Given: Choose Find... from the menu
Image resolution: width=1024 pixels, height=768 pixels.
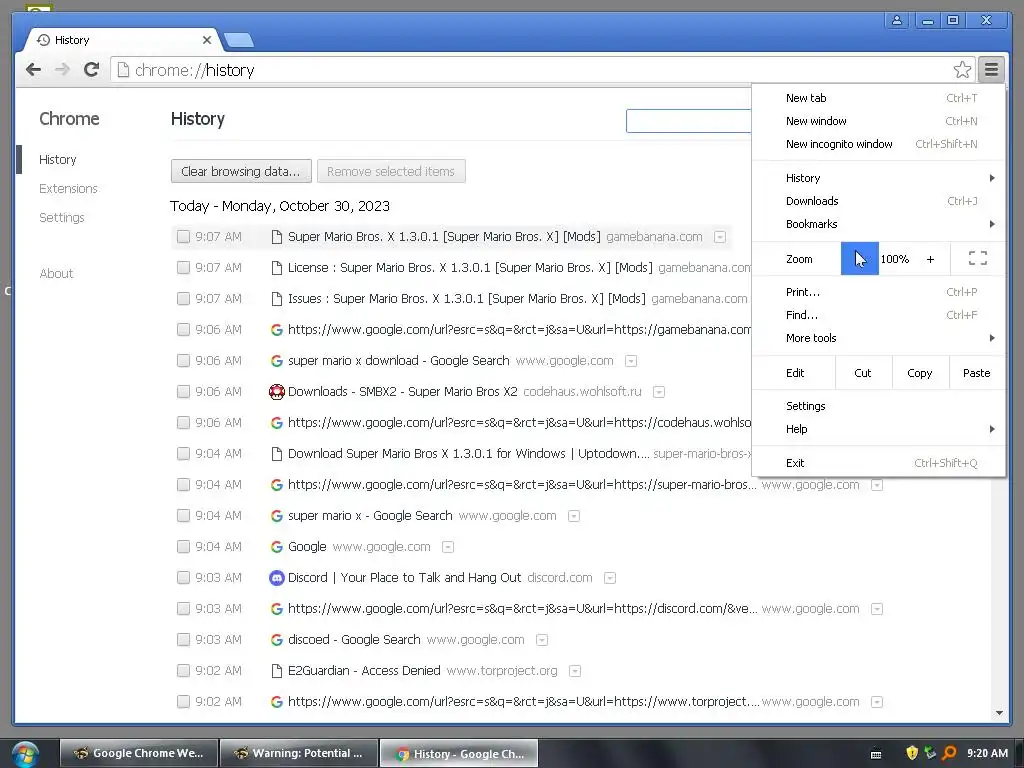Looking at the screenshot, I should 878,315.
